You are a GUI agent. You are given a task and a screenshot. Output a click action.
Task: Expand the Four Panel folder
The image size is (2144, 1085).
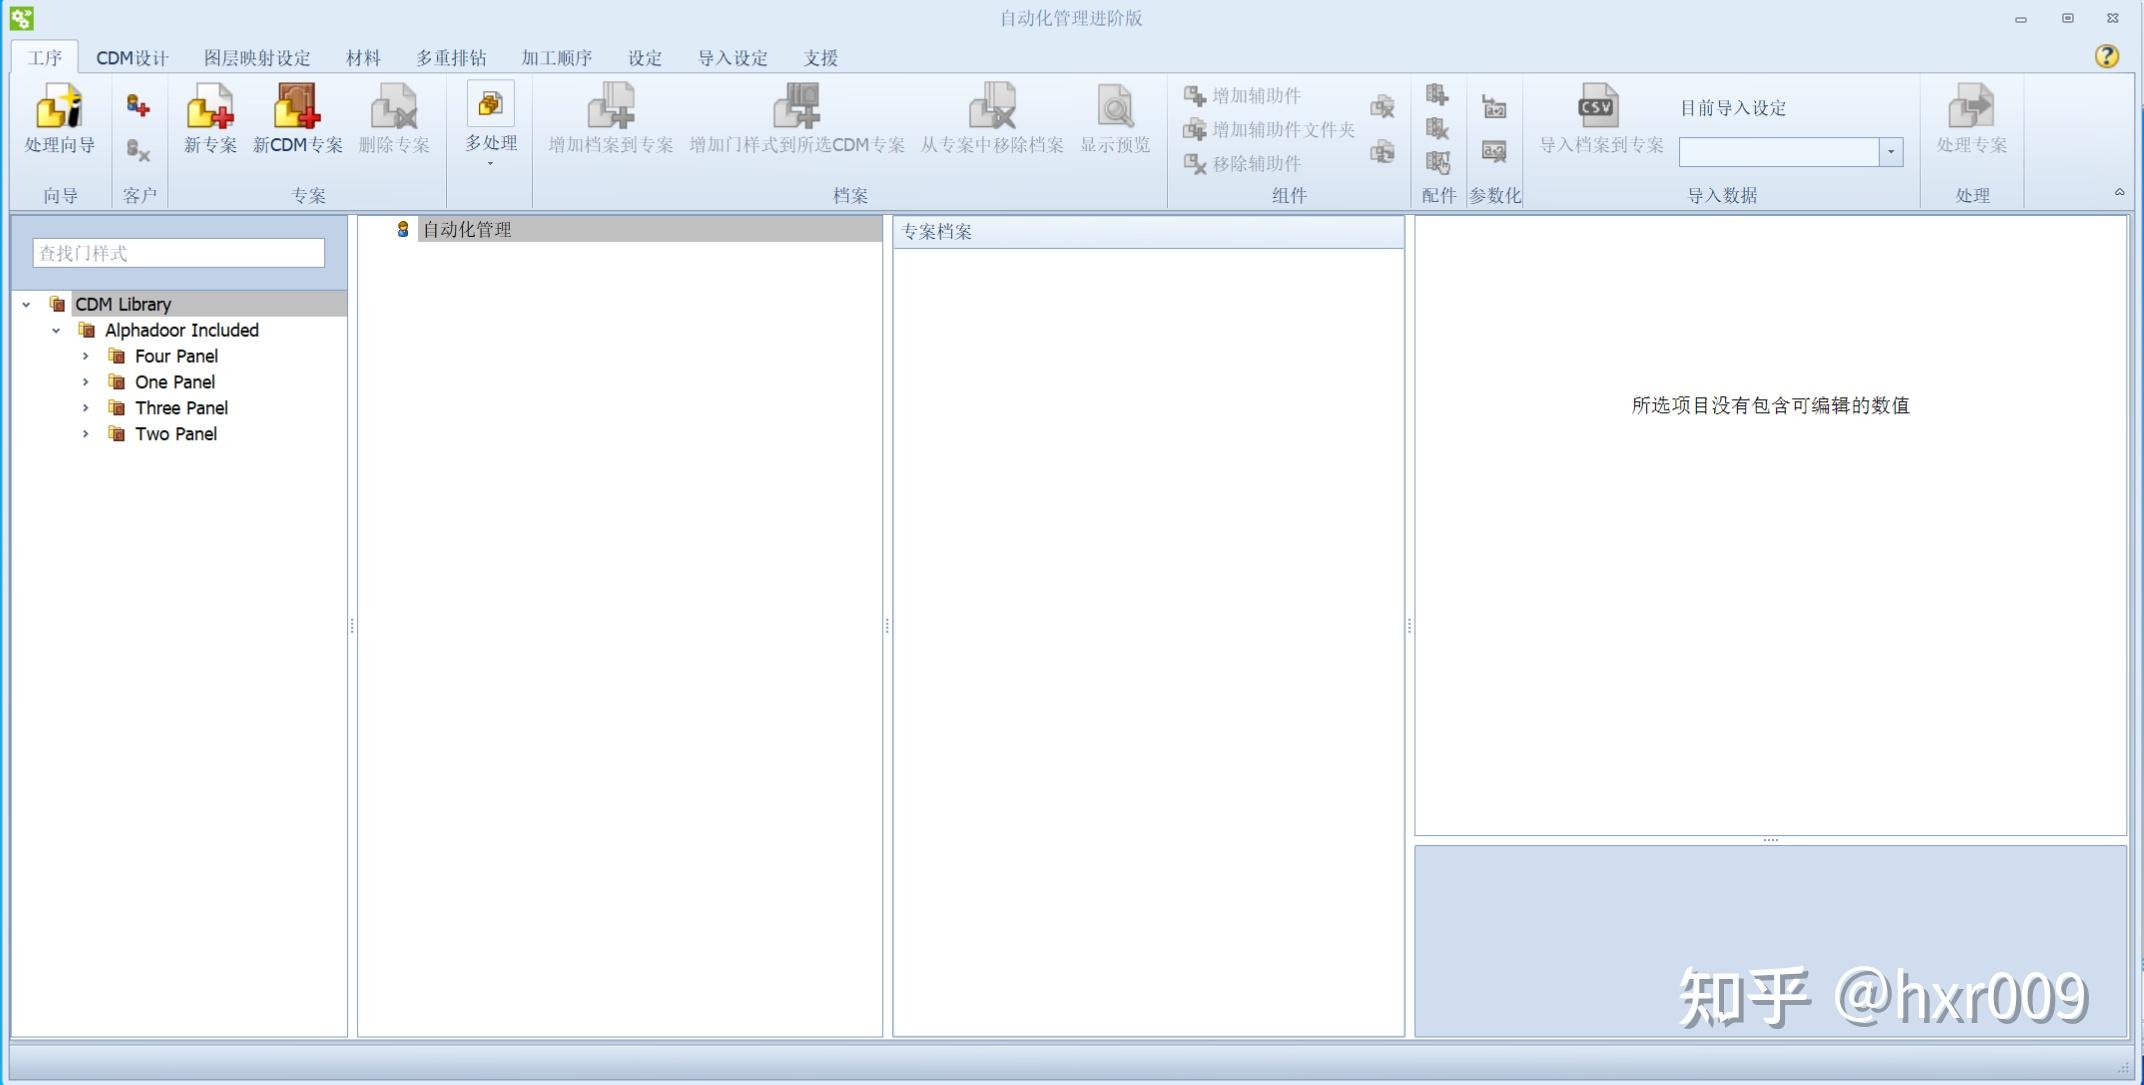(x=86, y=356)
